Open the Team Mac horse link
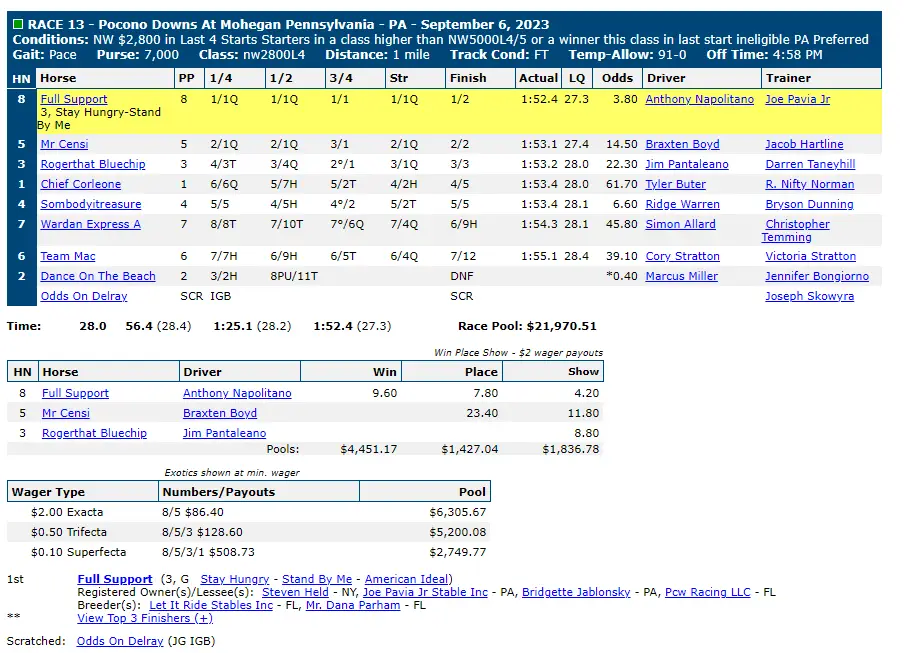 [68, 256]
